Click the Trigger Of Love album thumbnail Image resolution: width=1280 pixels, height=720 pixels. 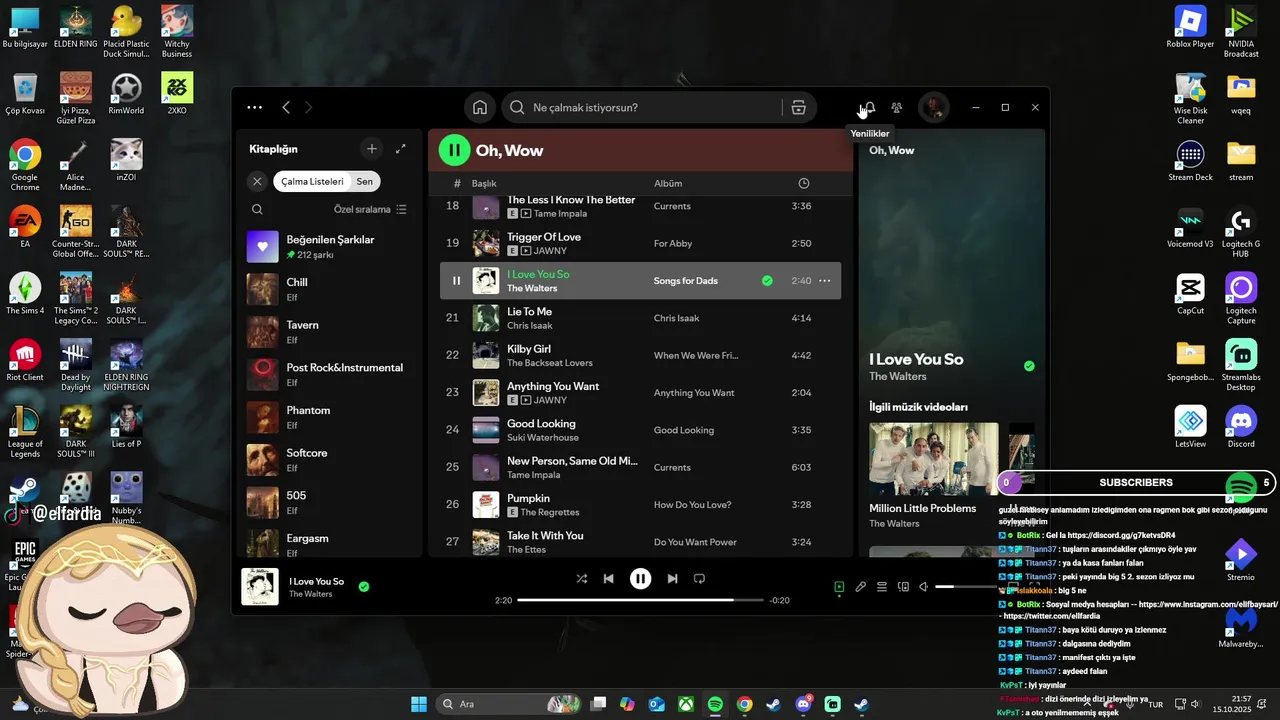tap(486, 243)
